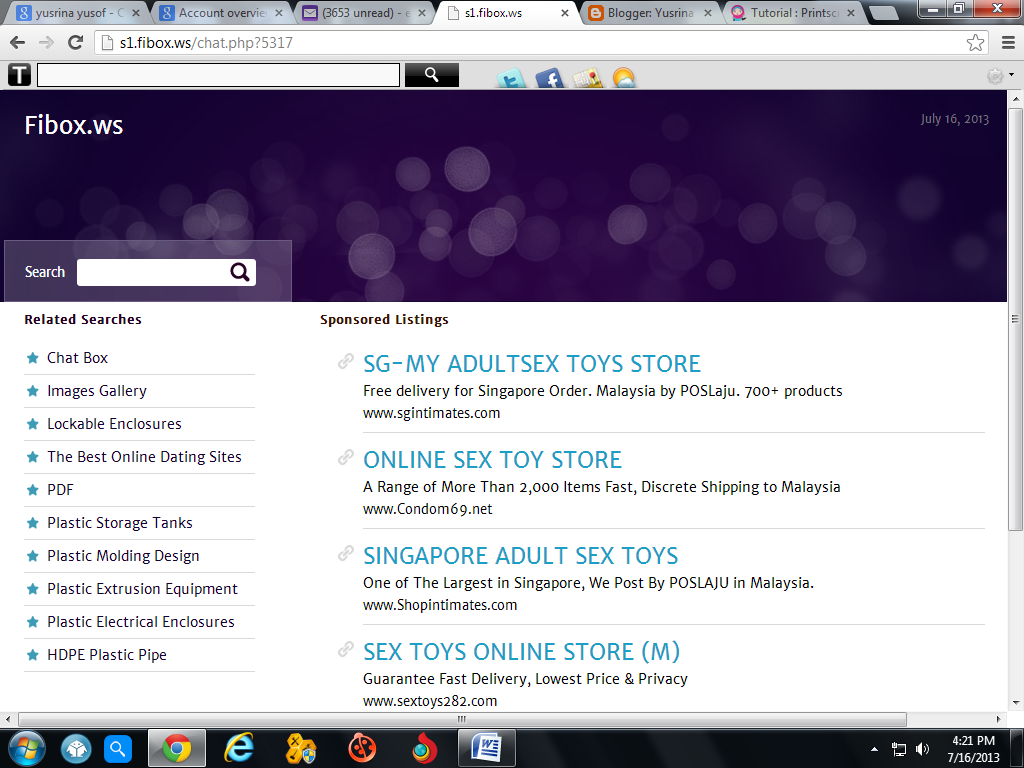Open a new tab
Viewport: 1024px width, 768px height.
click(885, 13)
